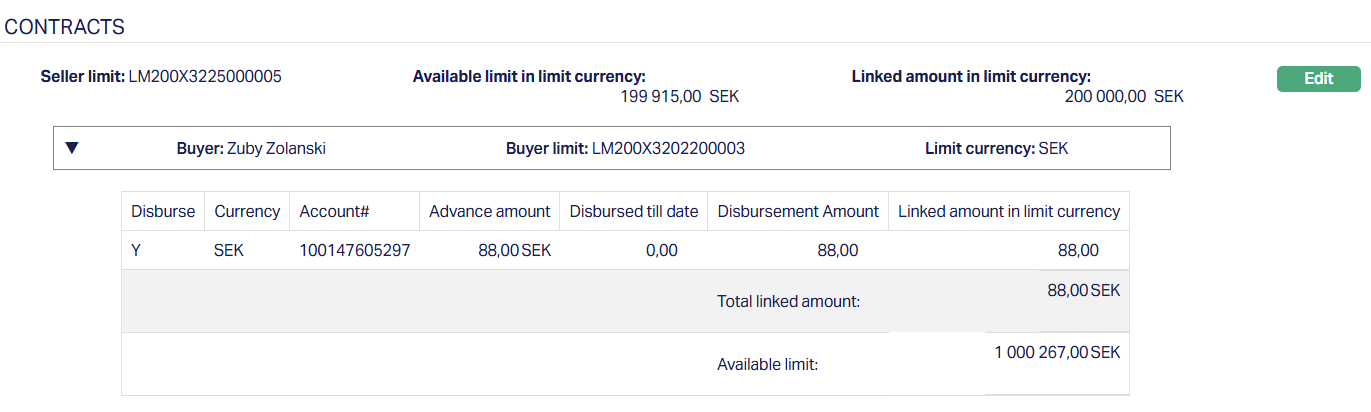This screenshot has height=412, width=1371.
Task: Click the 88,00 SEK advance amount cell
Action: click(514, 251)
